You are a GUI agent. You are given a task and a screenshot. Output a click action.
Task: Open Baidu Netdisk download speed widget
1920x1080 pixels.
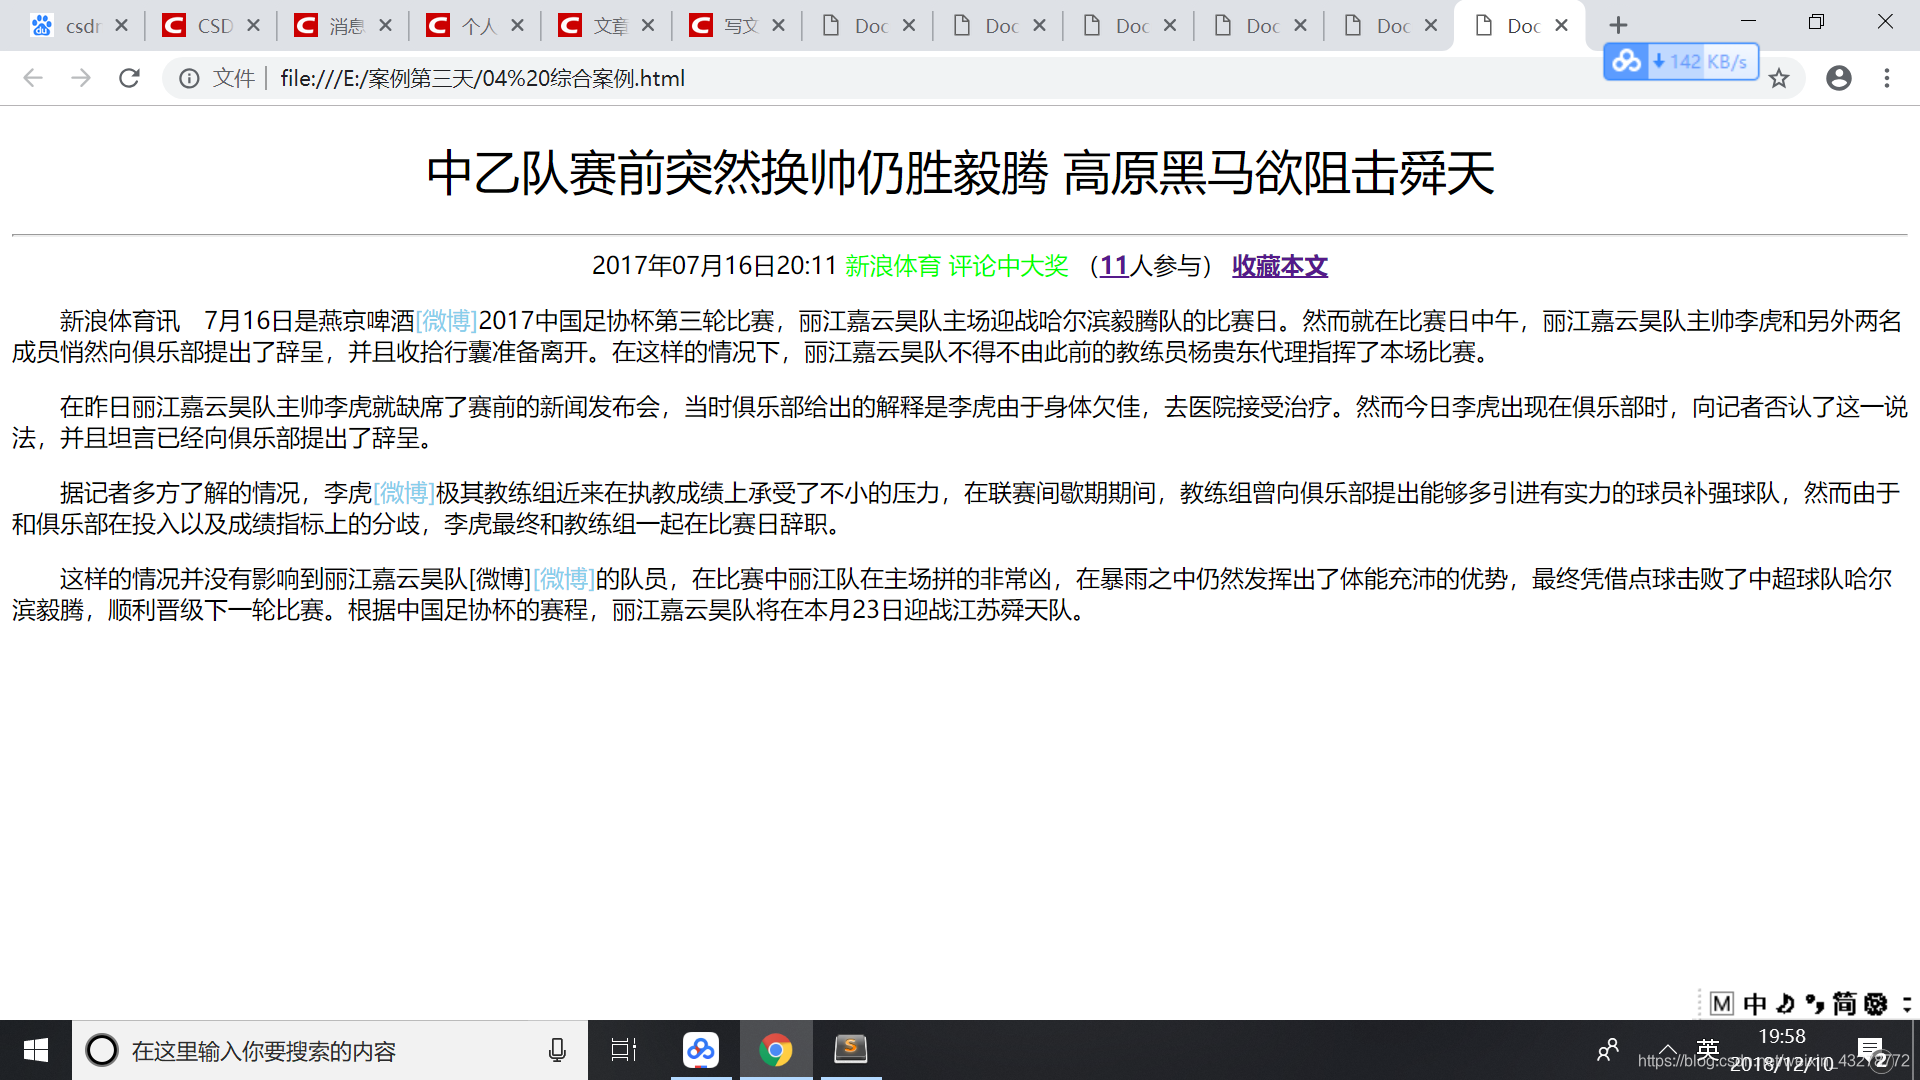tap(1681, 62)
